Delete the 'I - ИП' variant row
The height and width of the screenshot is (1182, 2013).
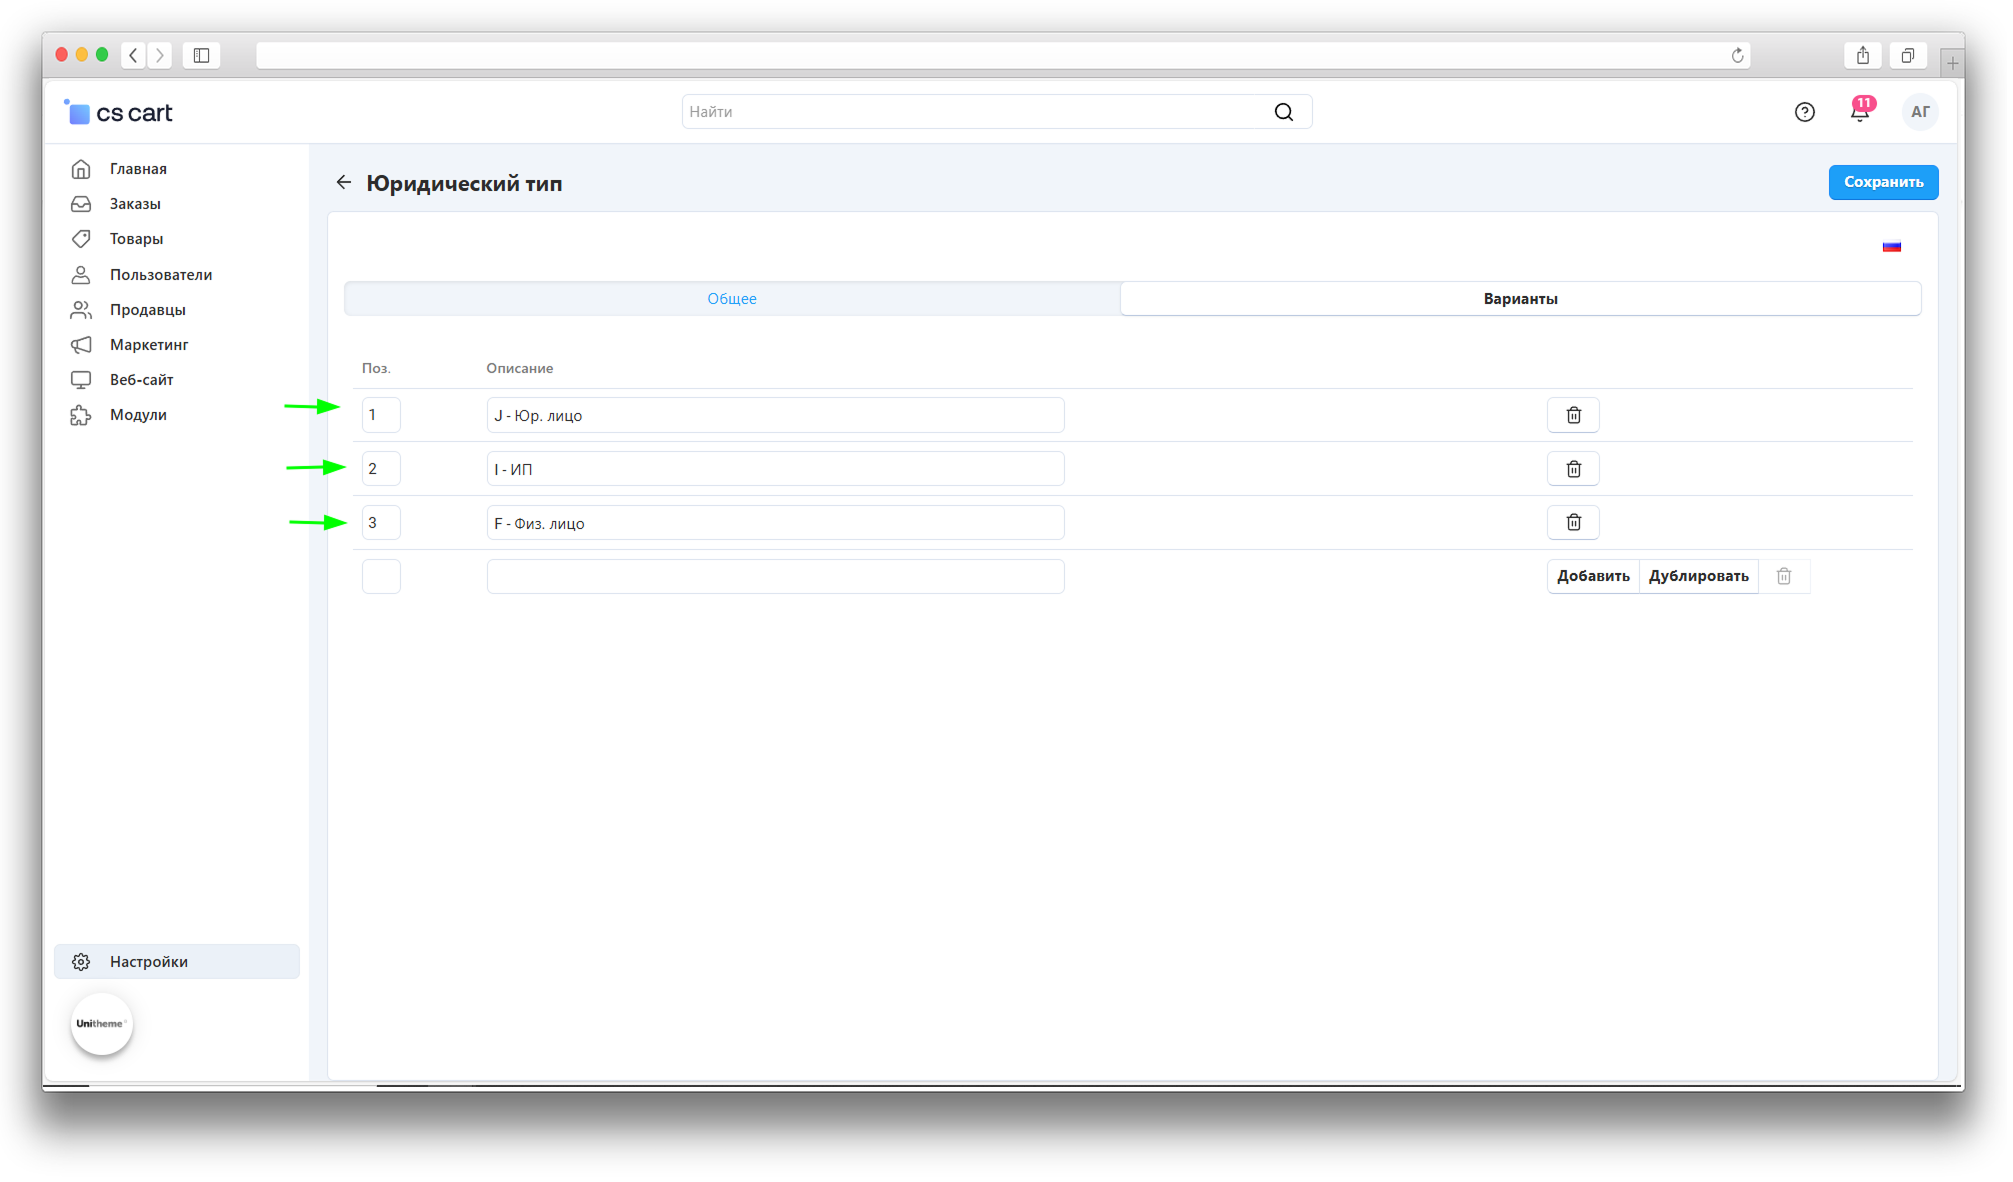(1572, 469)
